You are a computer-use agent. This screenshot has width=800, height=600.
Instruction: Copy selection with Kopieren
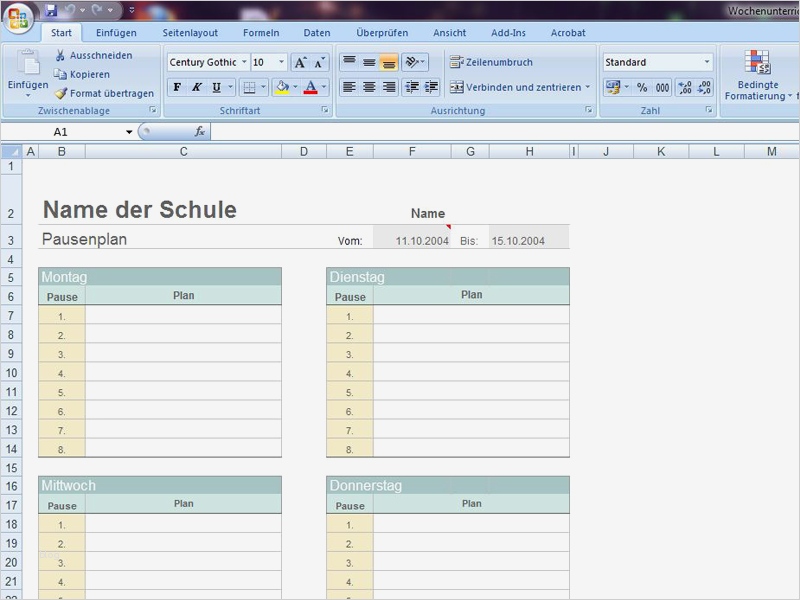coord(82,74)
